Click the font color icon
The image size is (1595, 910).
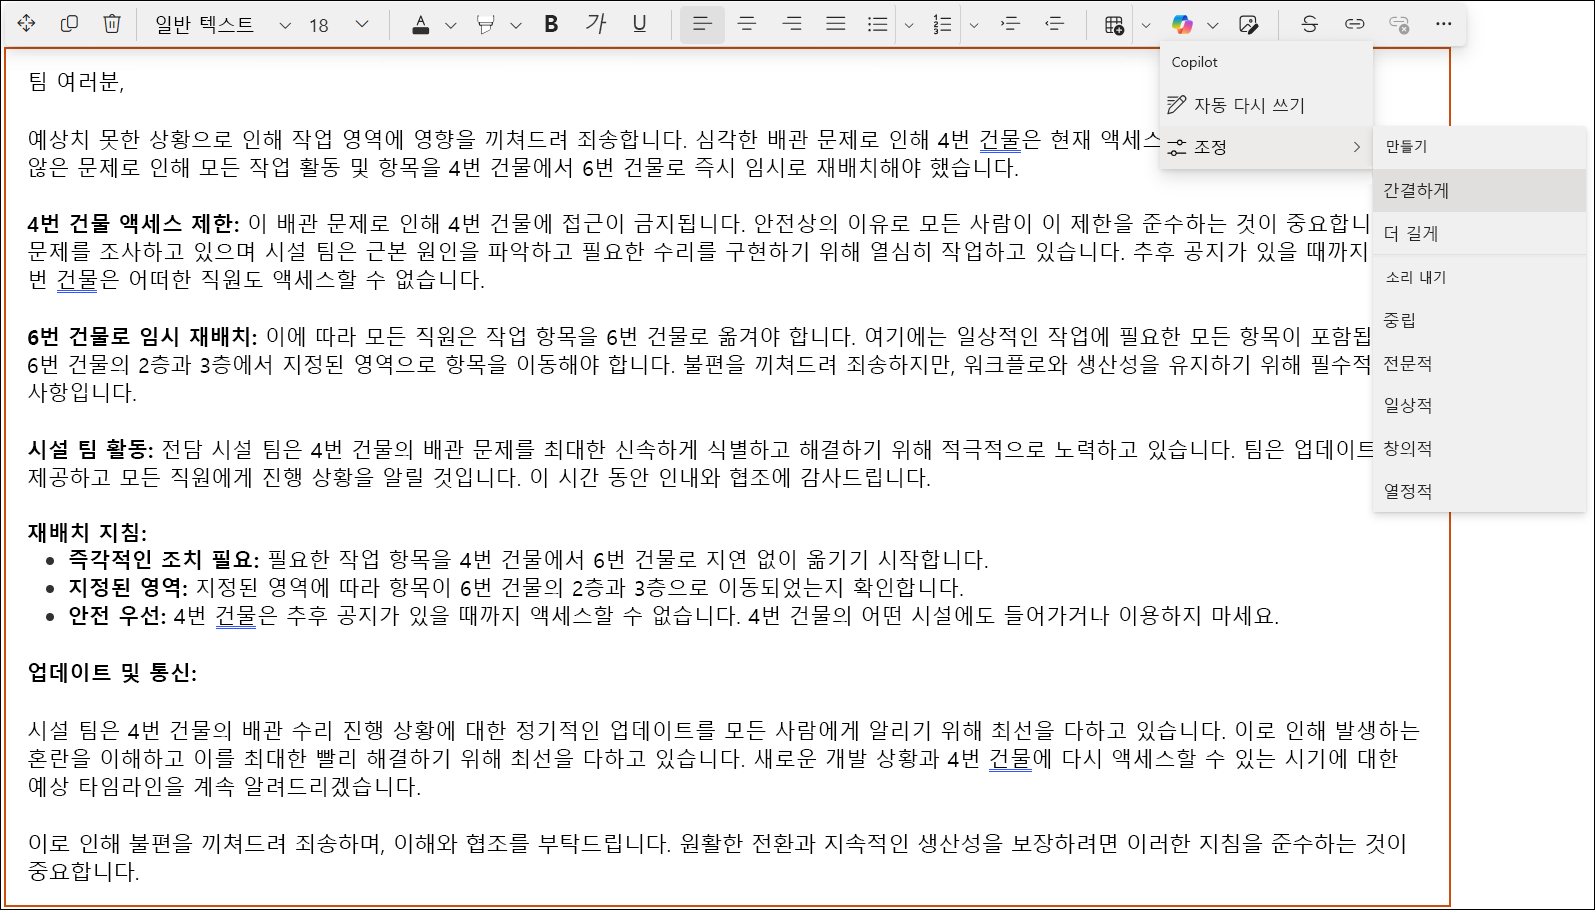[421, 24]
